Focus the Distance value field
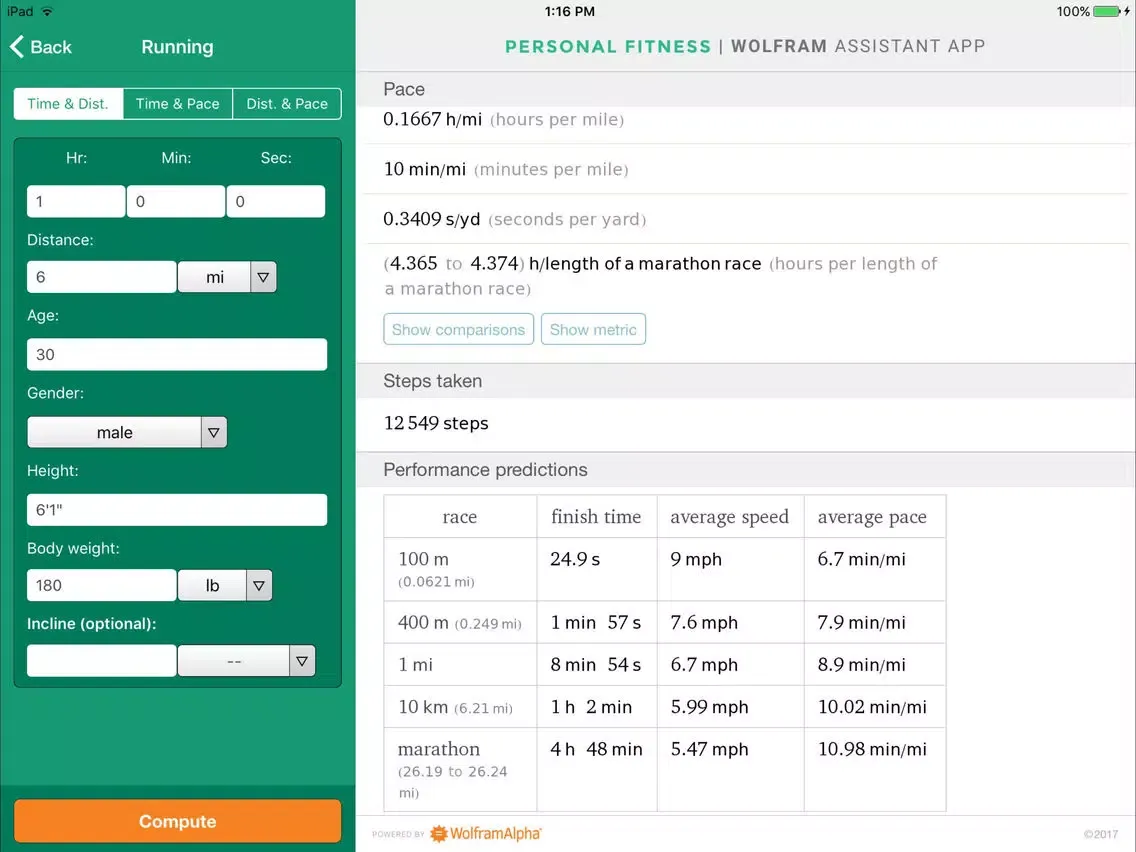Viewport: 1136px width, 852px height. 101,277
